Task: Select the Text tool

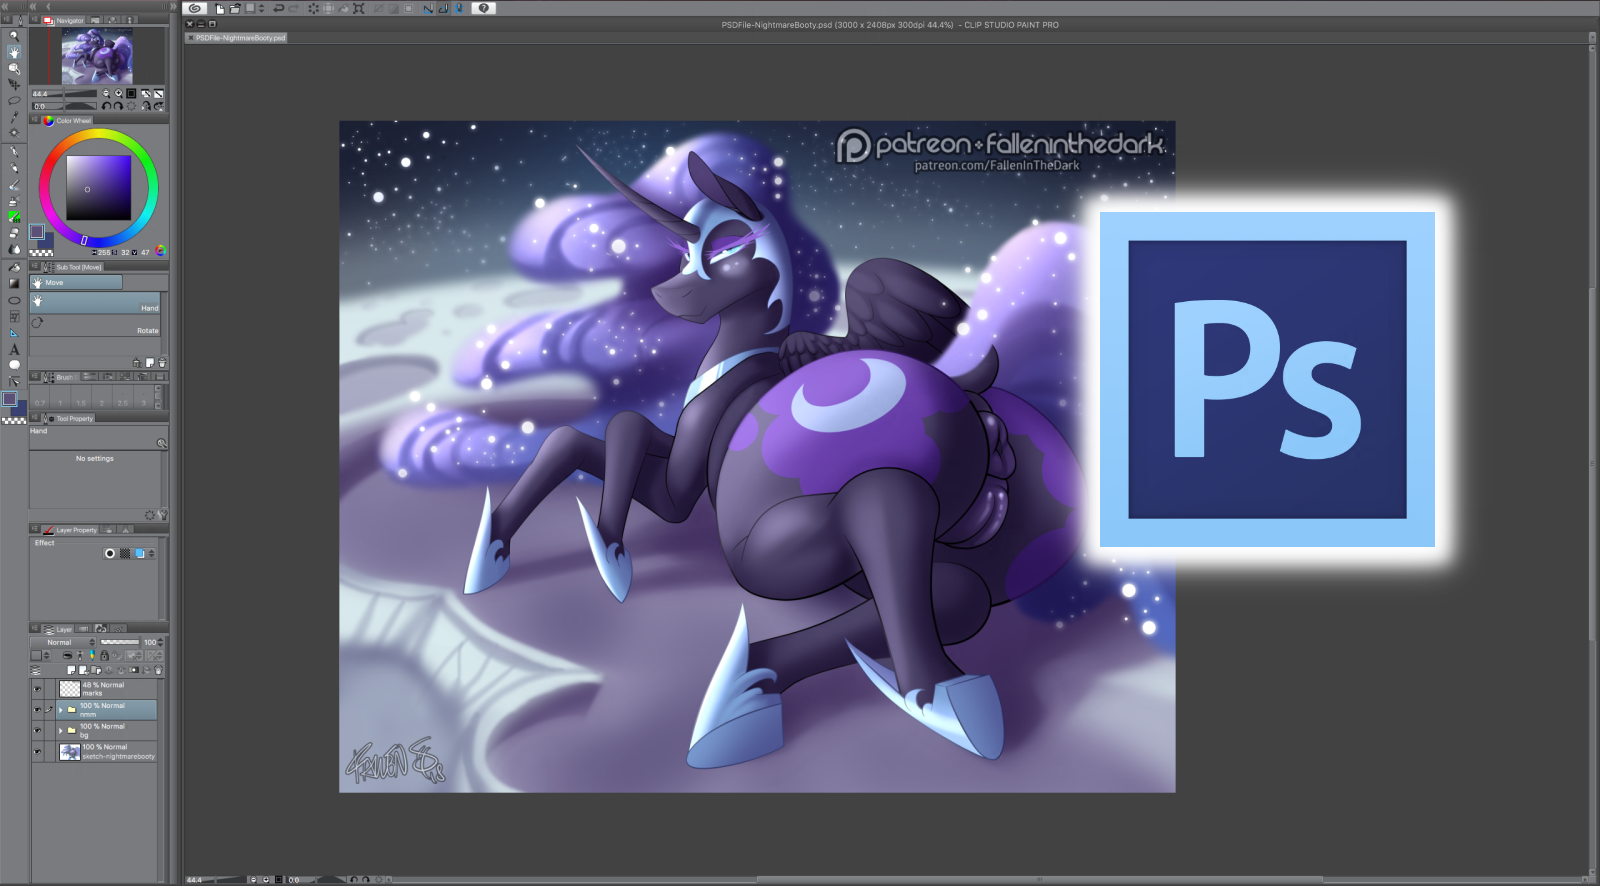Action: tap(14, 349)
